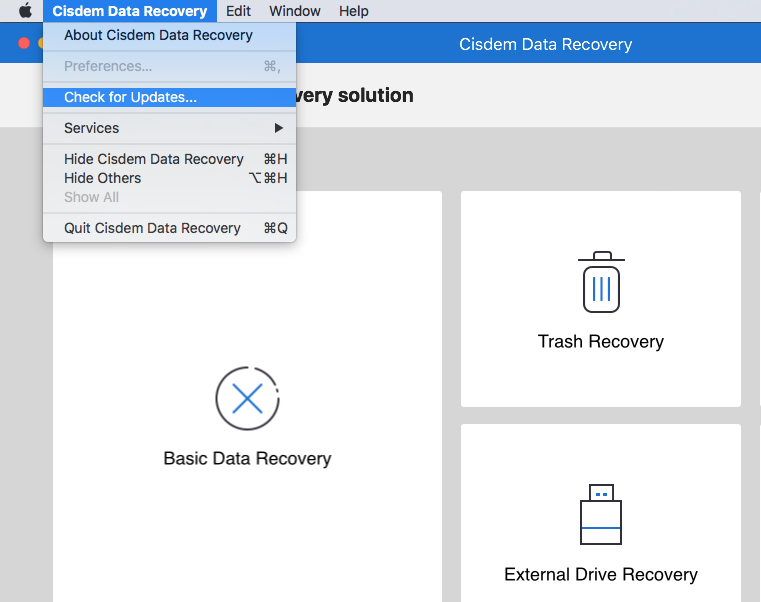The width and height of the screenshot is (761, 602).
Task: Select External Drive Recovery label
Action: (x=601, y=574)
